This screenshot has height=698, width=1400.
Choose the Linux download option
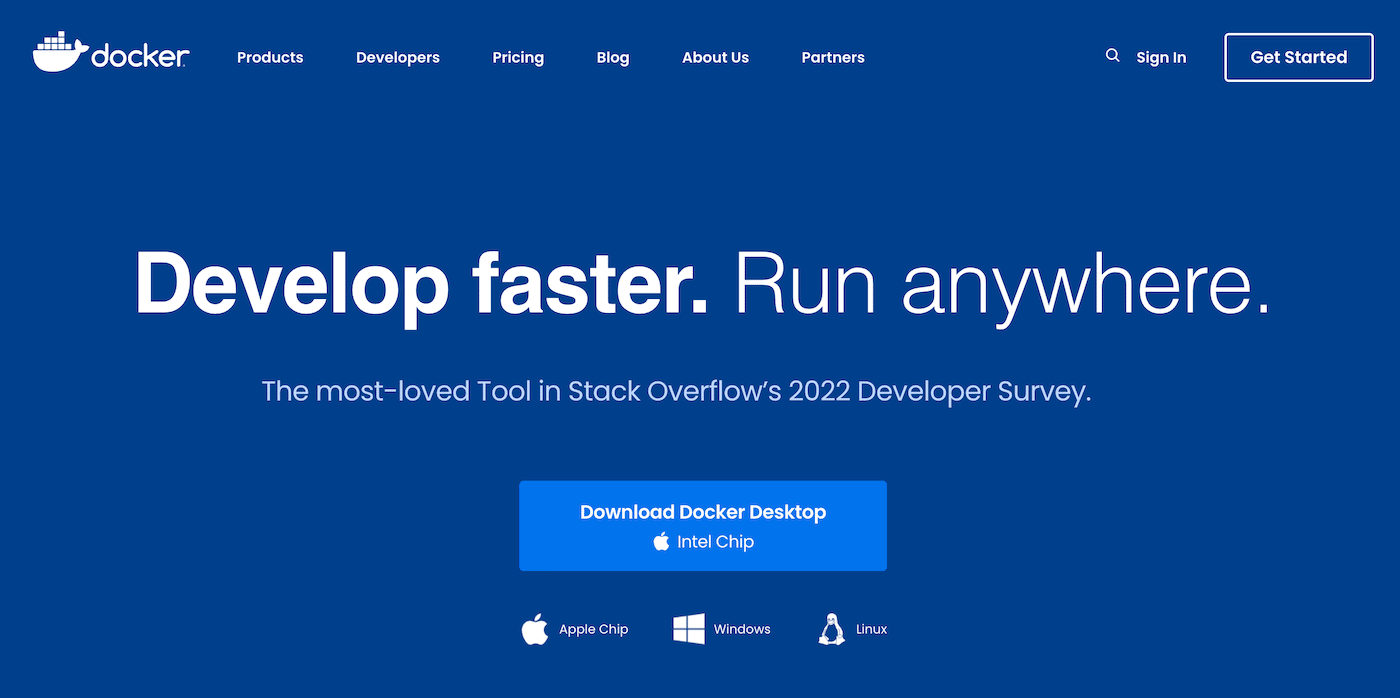tap(871, 629)
